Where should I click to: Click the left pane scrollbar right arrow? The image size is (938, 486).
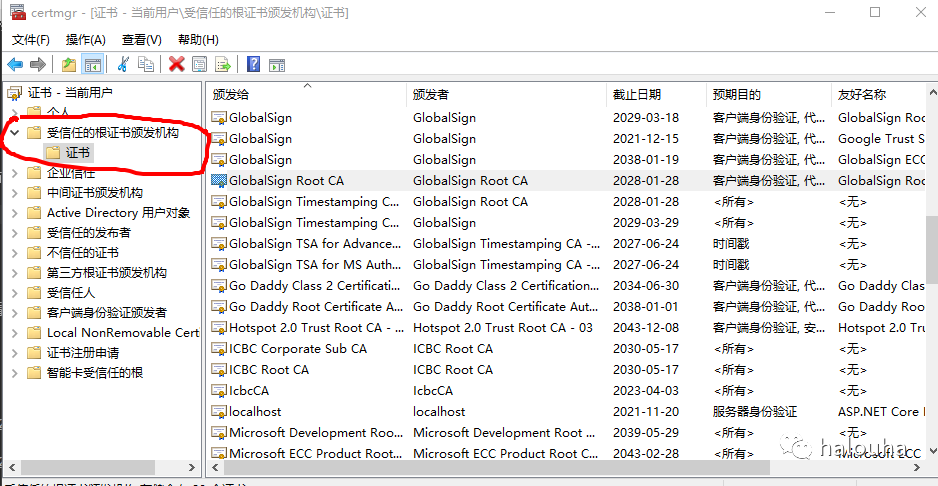coord(191,467)
